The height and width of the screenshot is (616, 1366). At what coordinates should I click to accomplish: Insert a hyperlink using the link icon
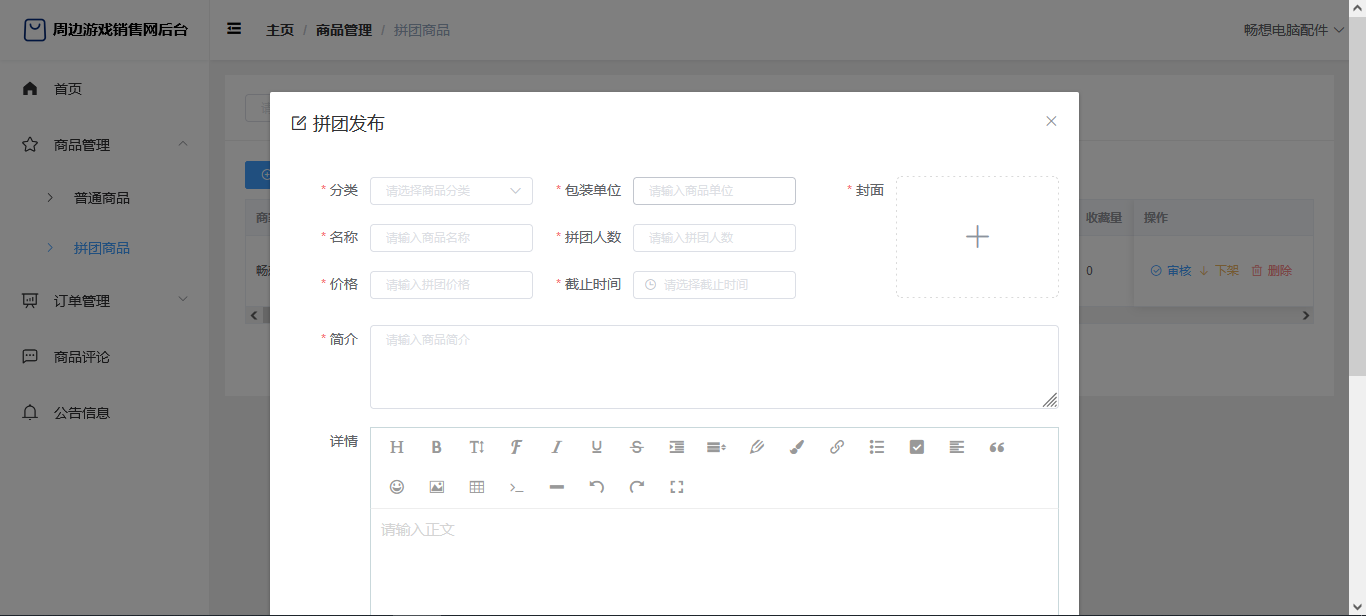[837, 447]
